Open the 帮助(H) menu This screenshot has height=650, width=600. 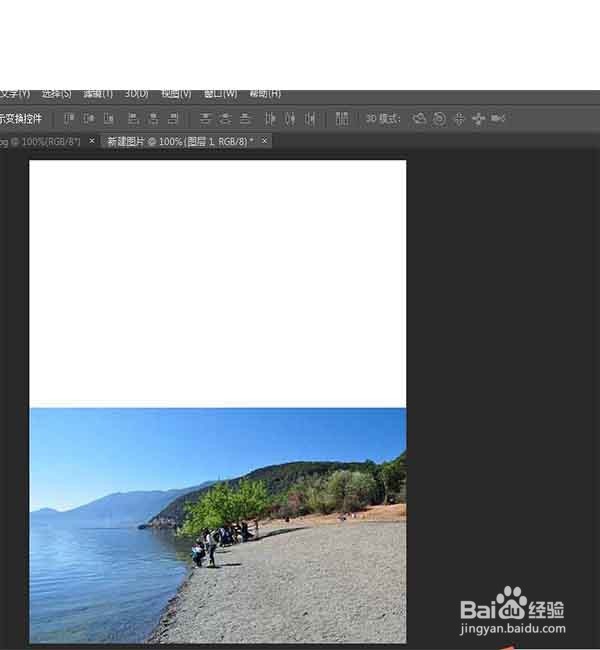(265, 94)
